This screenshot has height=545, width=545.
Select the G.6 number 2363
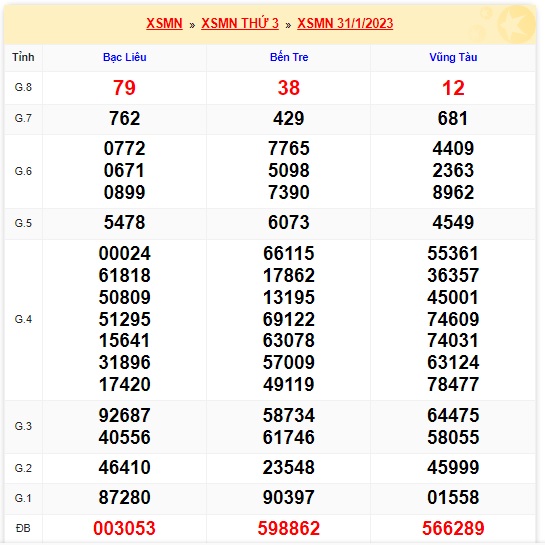(453, 170)
